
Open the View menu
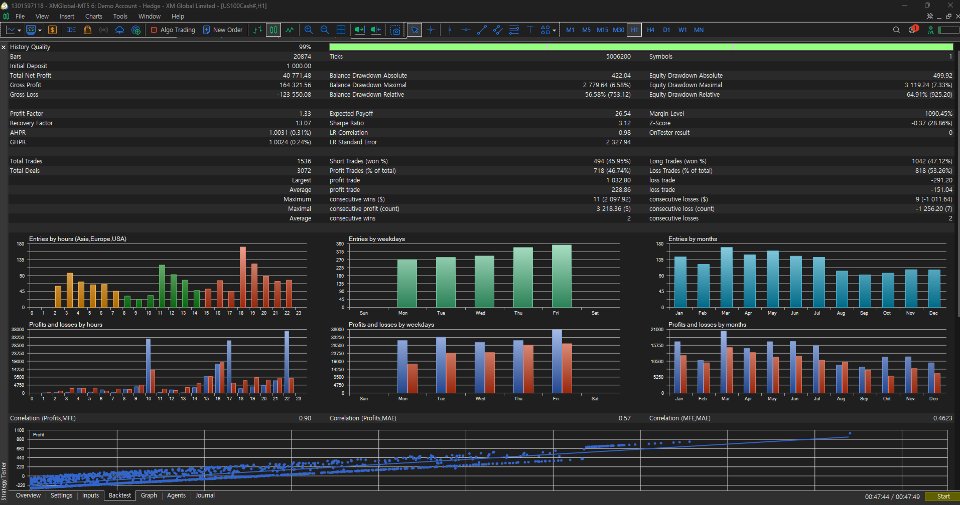[42, 17]
